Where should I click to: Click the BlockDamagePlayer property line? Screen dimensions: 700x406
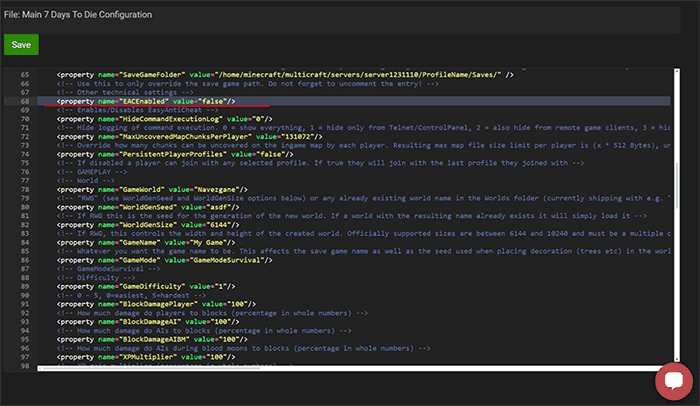click(x=156, y=304)
